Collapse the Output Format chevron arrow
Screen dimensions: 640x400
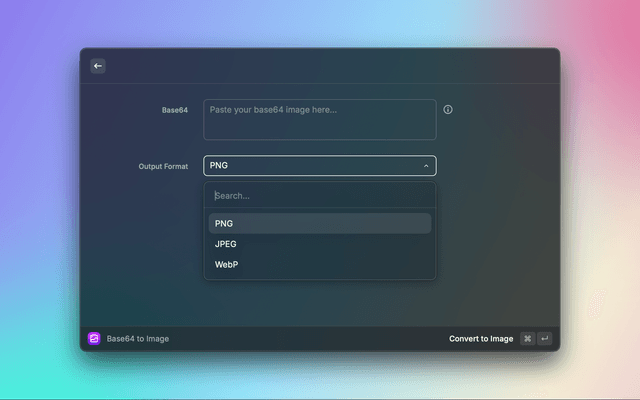(x=426, y=166)
